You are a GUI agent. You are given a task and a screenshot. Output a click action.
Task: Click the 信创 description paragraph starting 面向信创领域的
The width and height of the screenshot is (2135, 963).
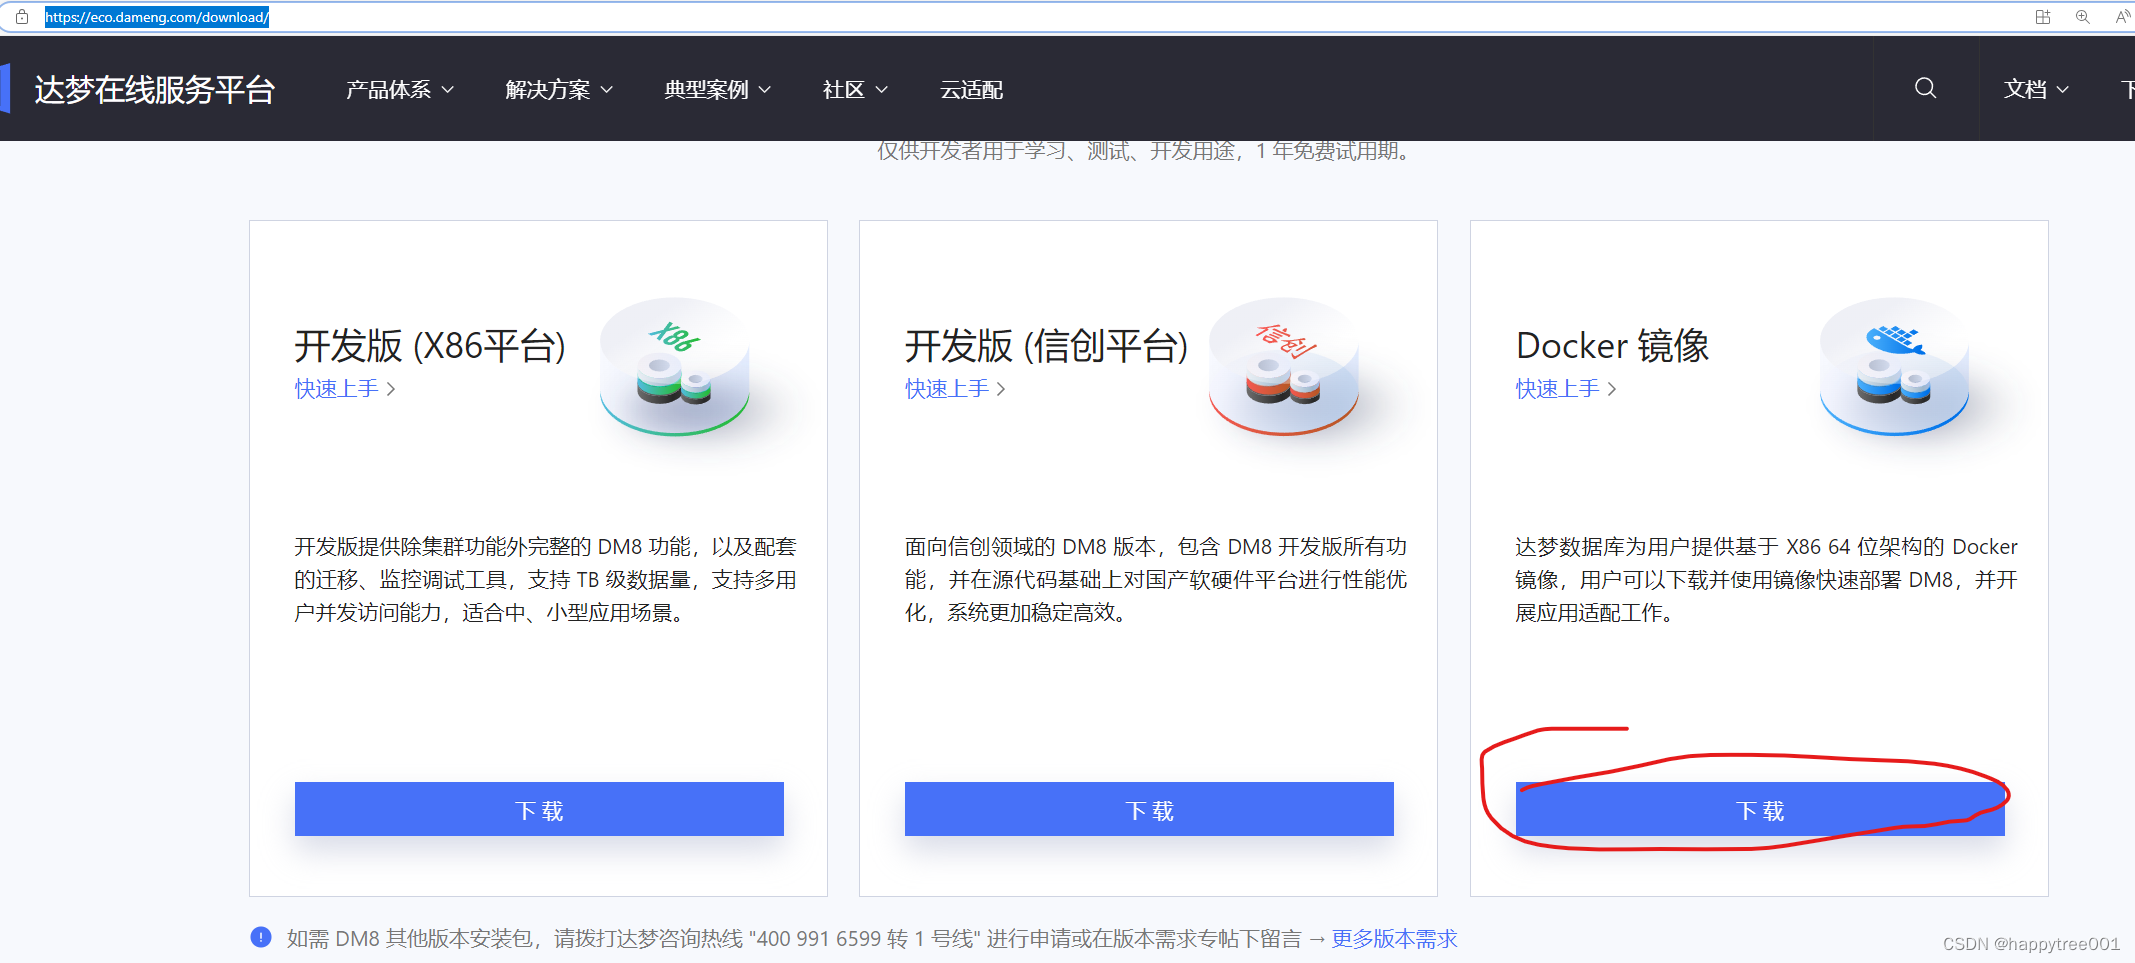(1156, 580)
